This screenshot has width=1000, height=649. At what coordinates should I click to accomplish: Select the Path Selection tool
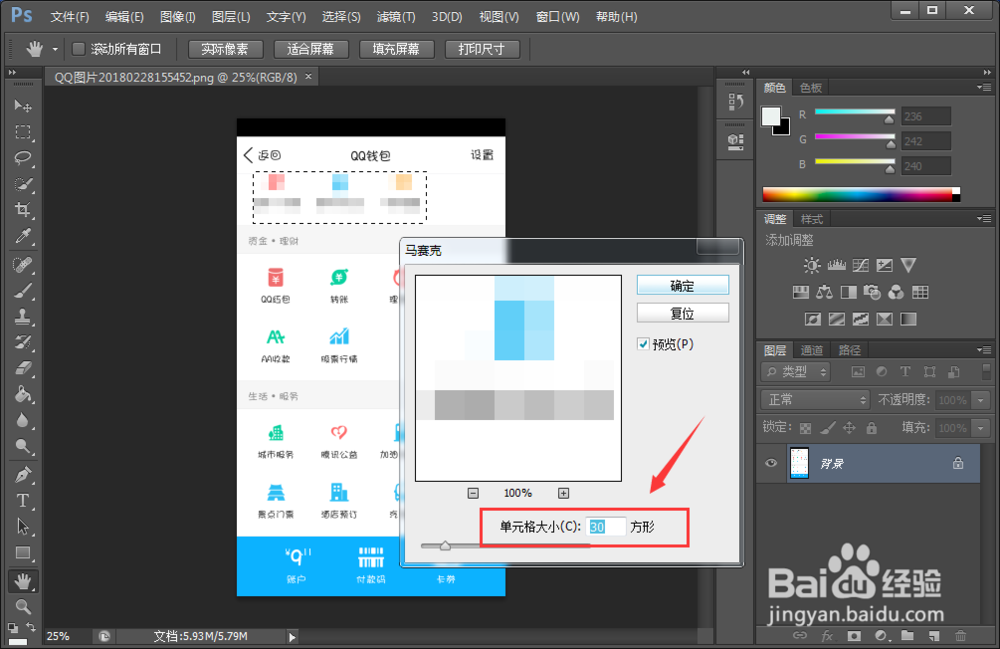click(23, 527)
